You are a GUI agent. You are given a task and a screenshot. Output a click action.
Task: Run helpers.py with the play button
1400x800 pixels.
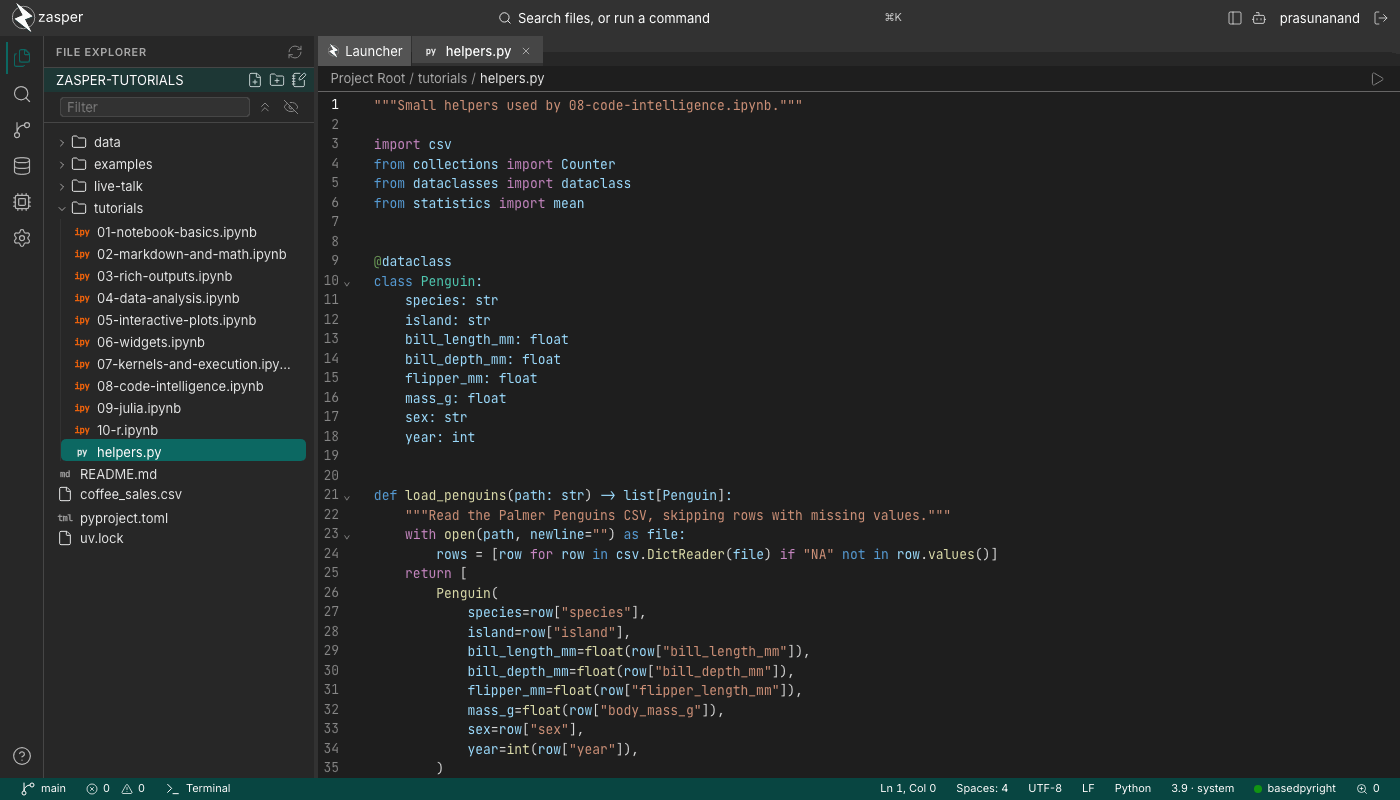click(x=1377, y=78)
